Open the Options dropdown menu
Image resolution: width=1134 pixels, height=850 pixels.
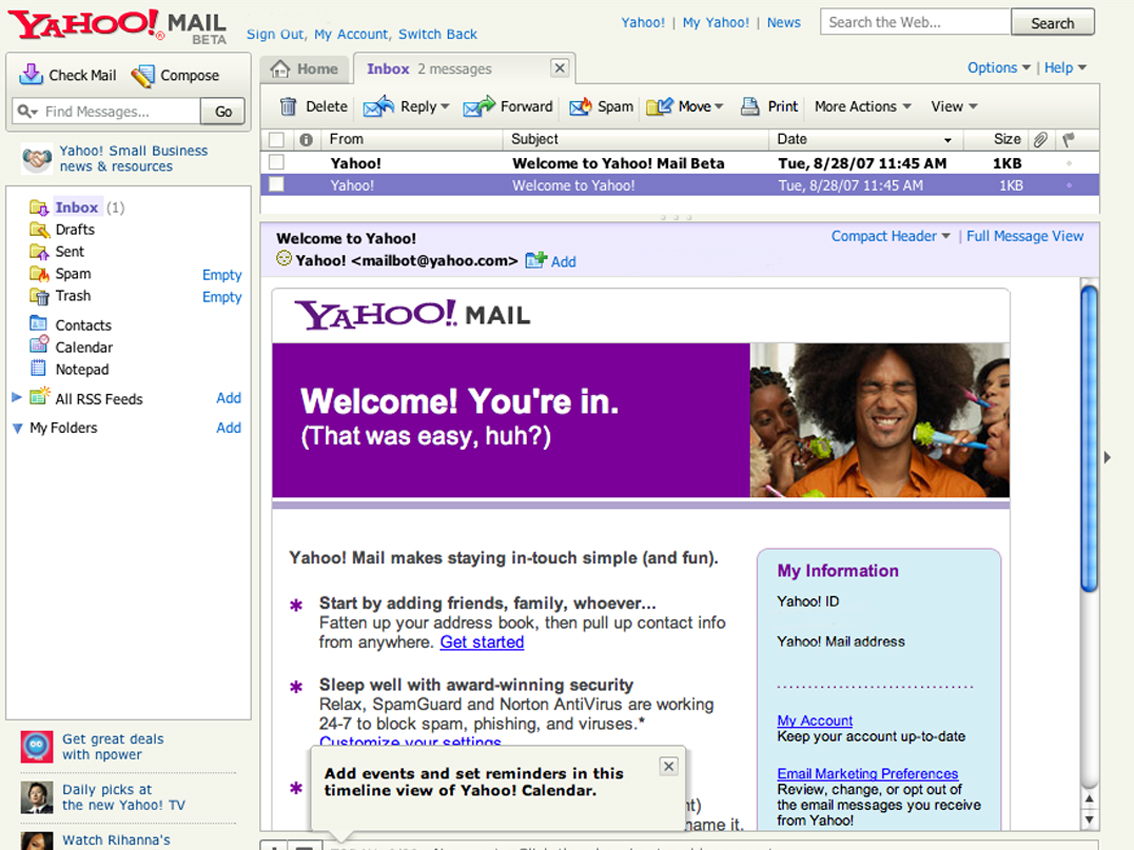pyautogui.click(x=999, y=67)
